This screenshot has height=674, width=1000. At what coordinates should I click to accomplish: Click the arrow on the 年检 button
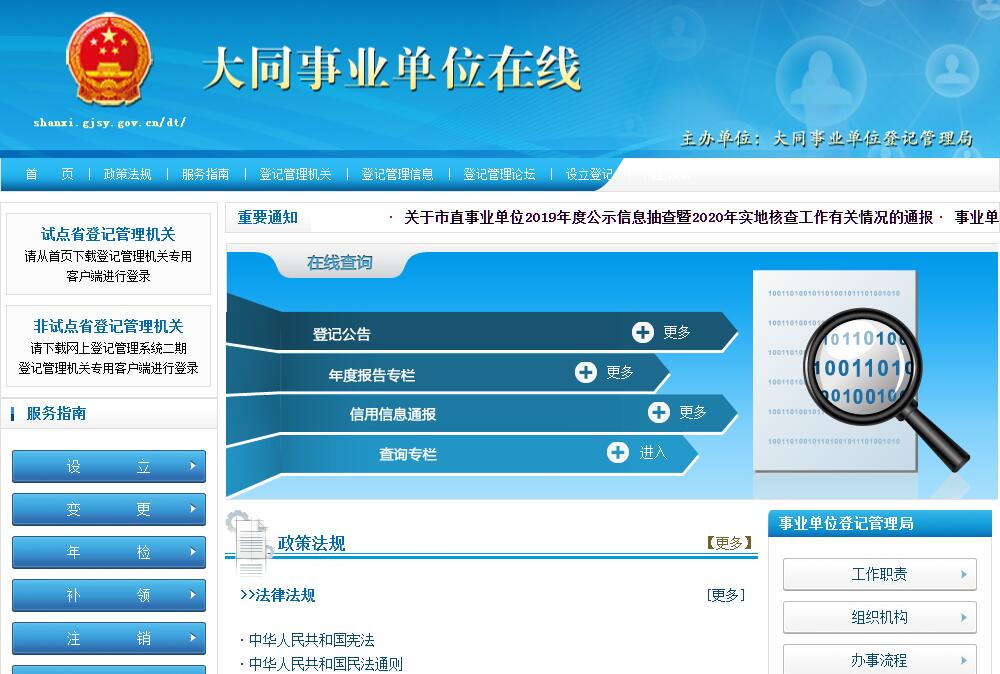[193, 552]
